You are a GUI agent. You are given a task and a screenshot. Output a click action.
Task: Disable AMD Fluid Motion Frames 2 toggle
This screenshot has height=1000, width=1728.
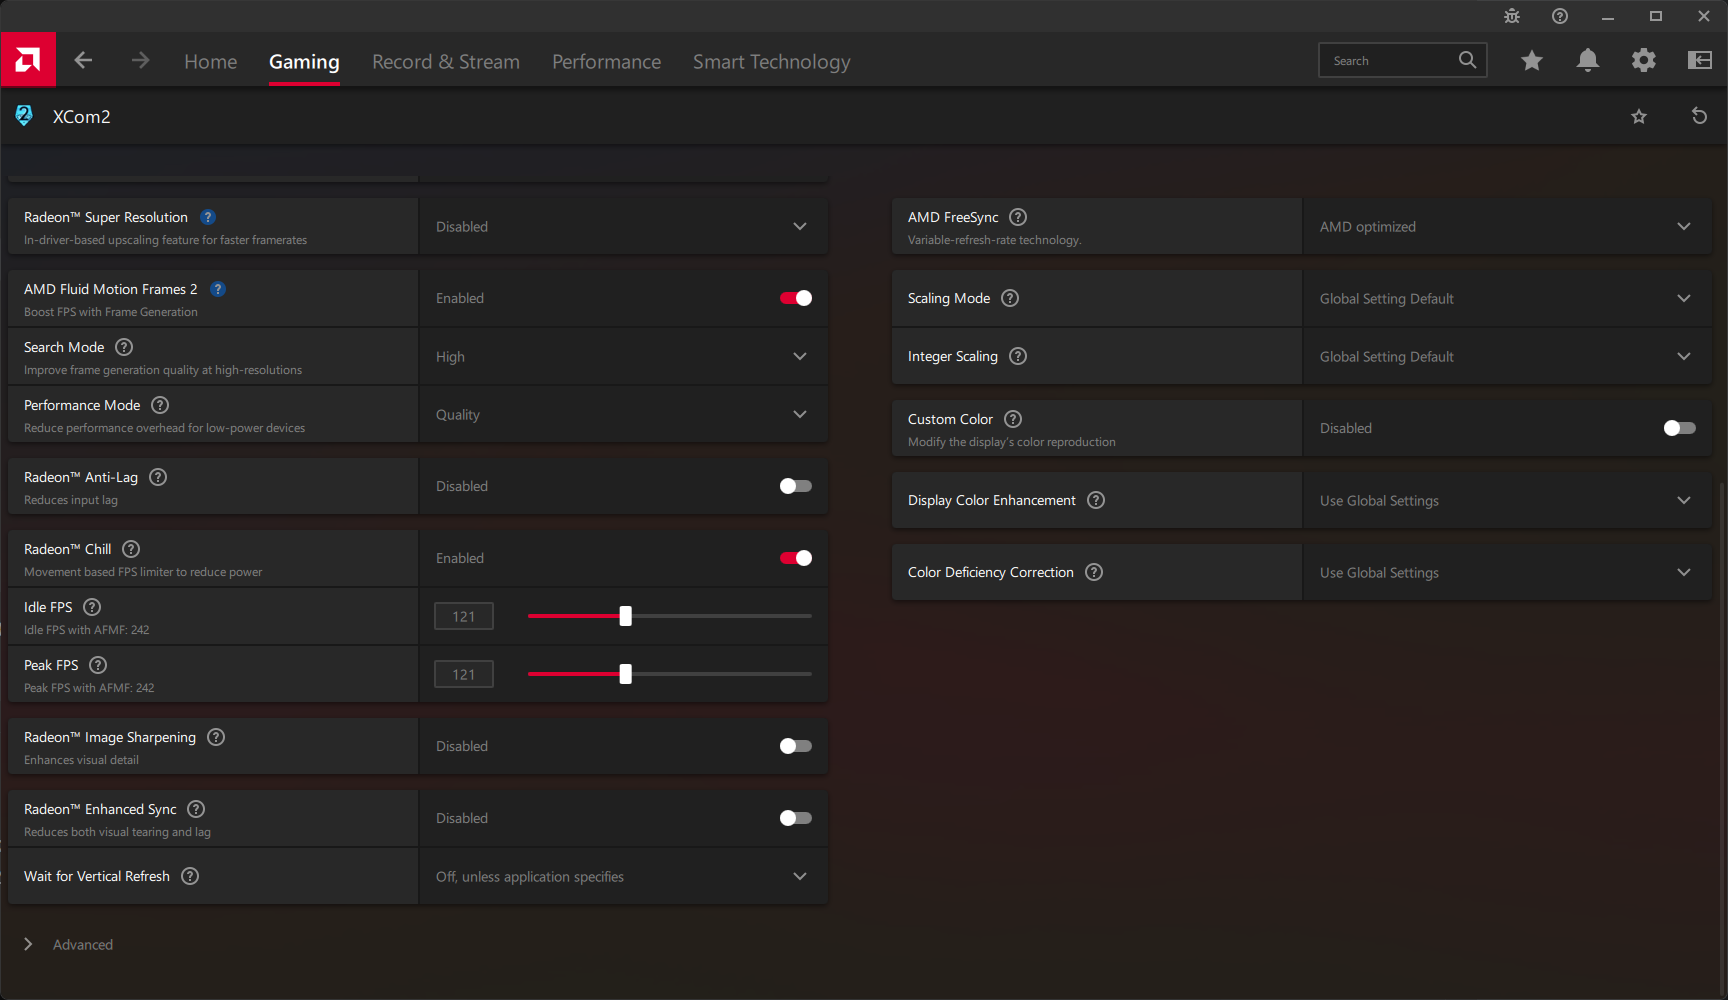click(x=796, y=298)
